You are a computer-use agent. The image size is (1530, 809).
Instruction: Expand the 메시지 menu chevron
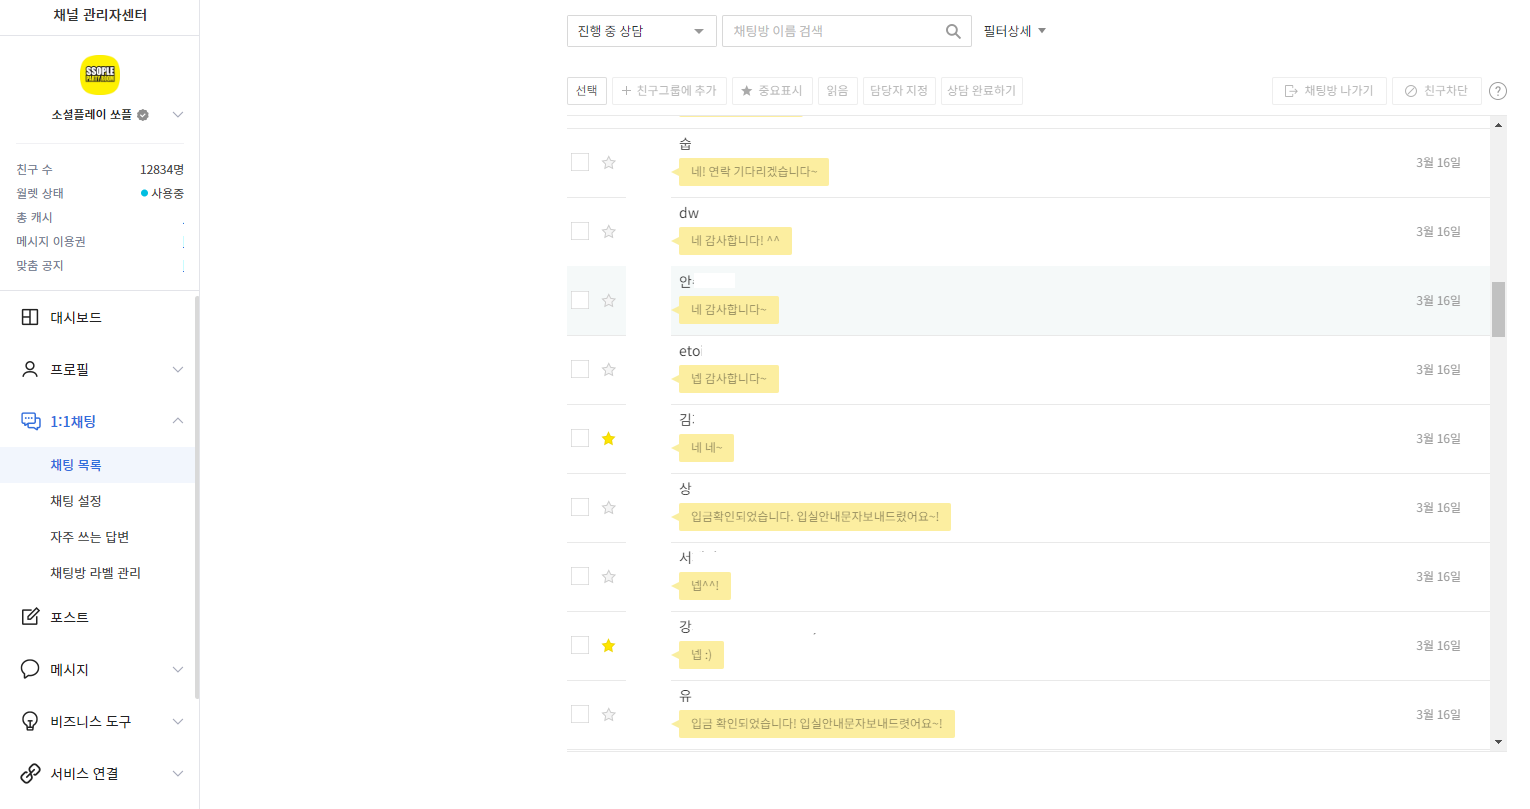click(x=177, y=669)
